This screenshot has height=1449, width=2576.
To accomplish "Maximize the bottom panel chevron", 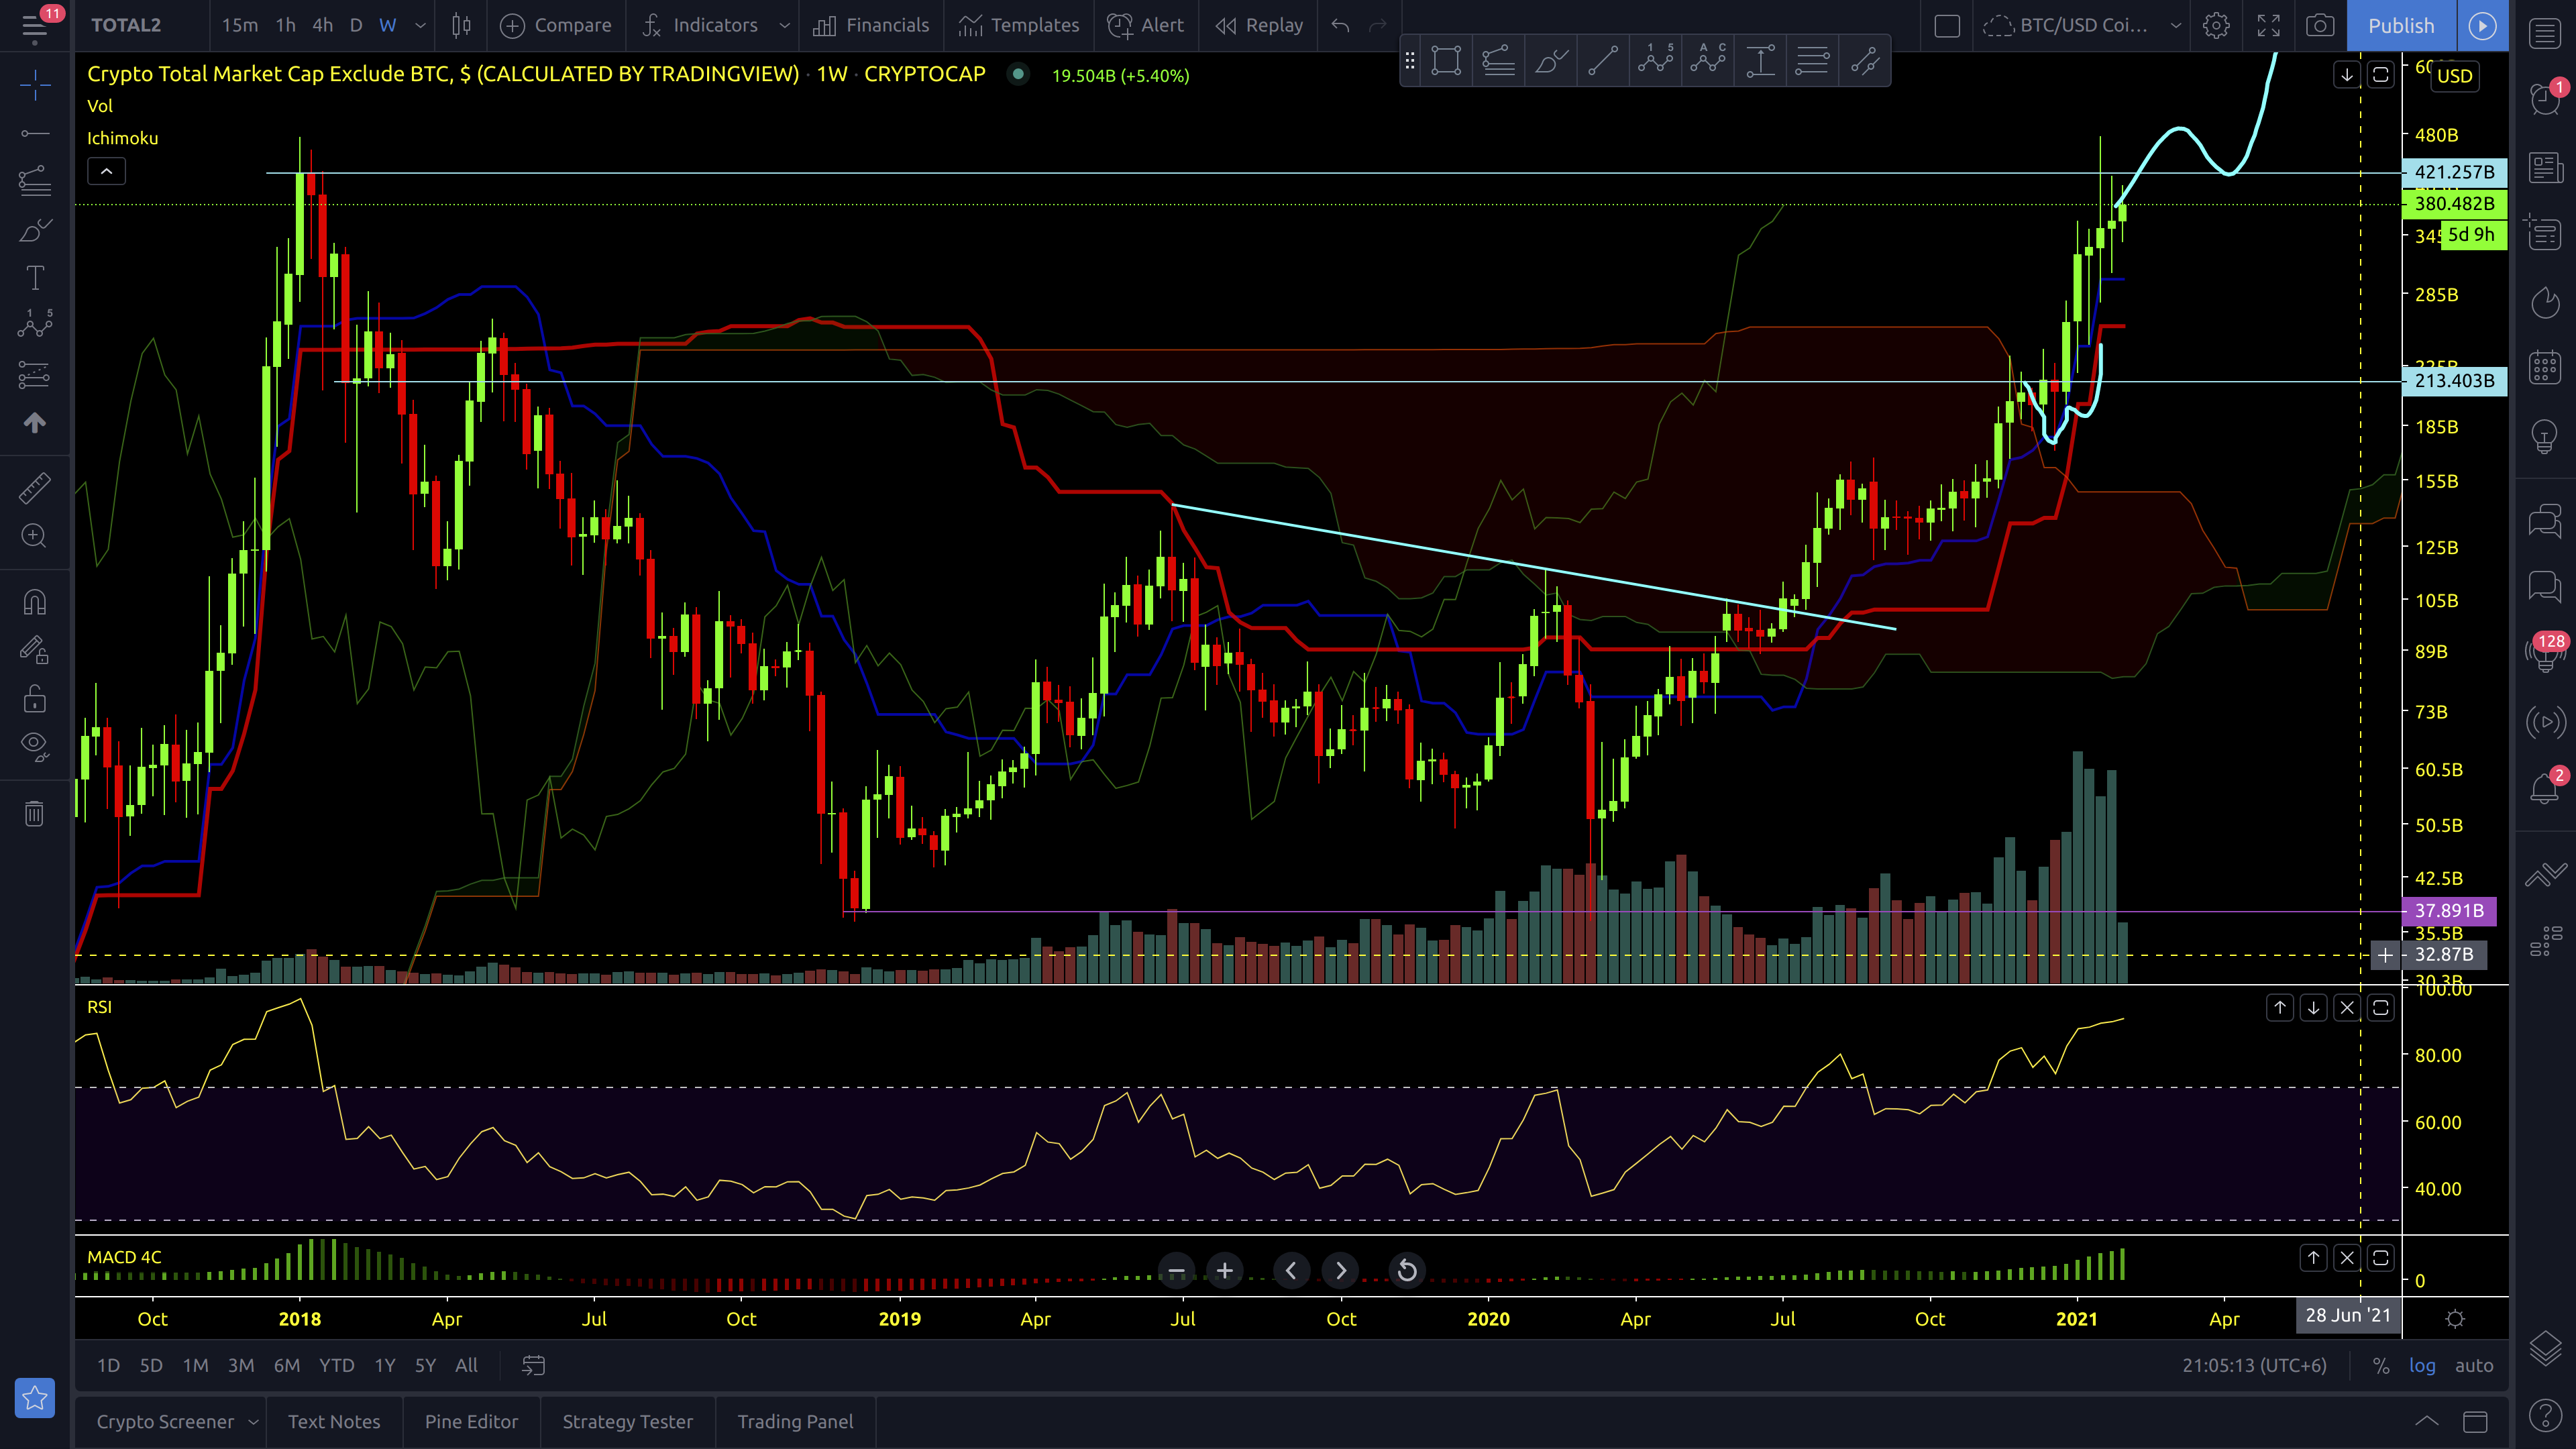I will tap(2427, 1421).
